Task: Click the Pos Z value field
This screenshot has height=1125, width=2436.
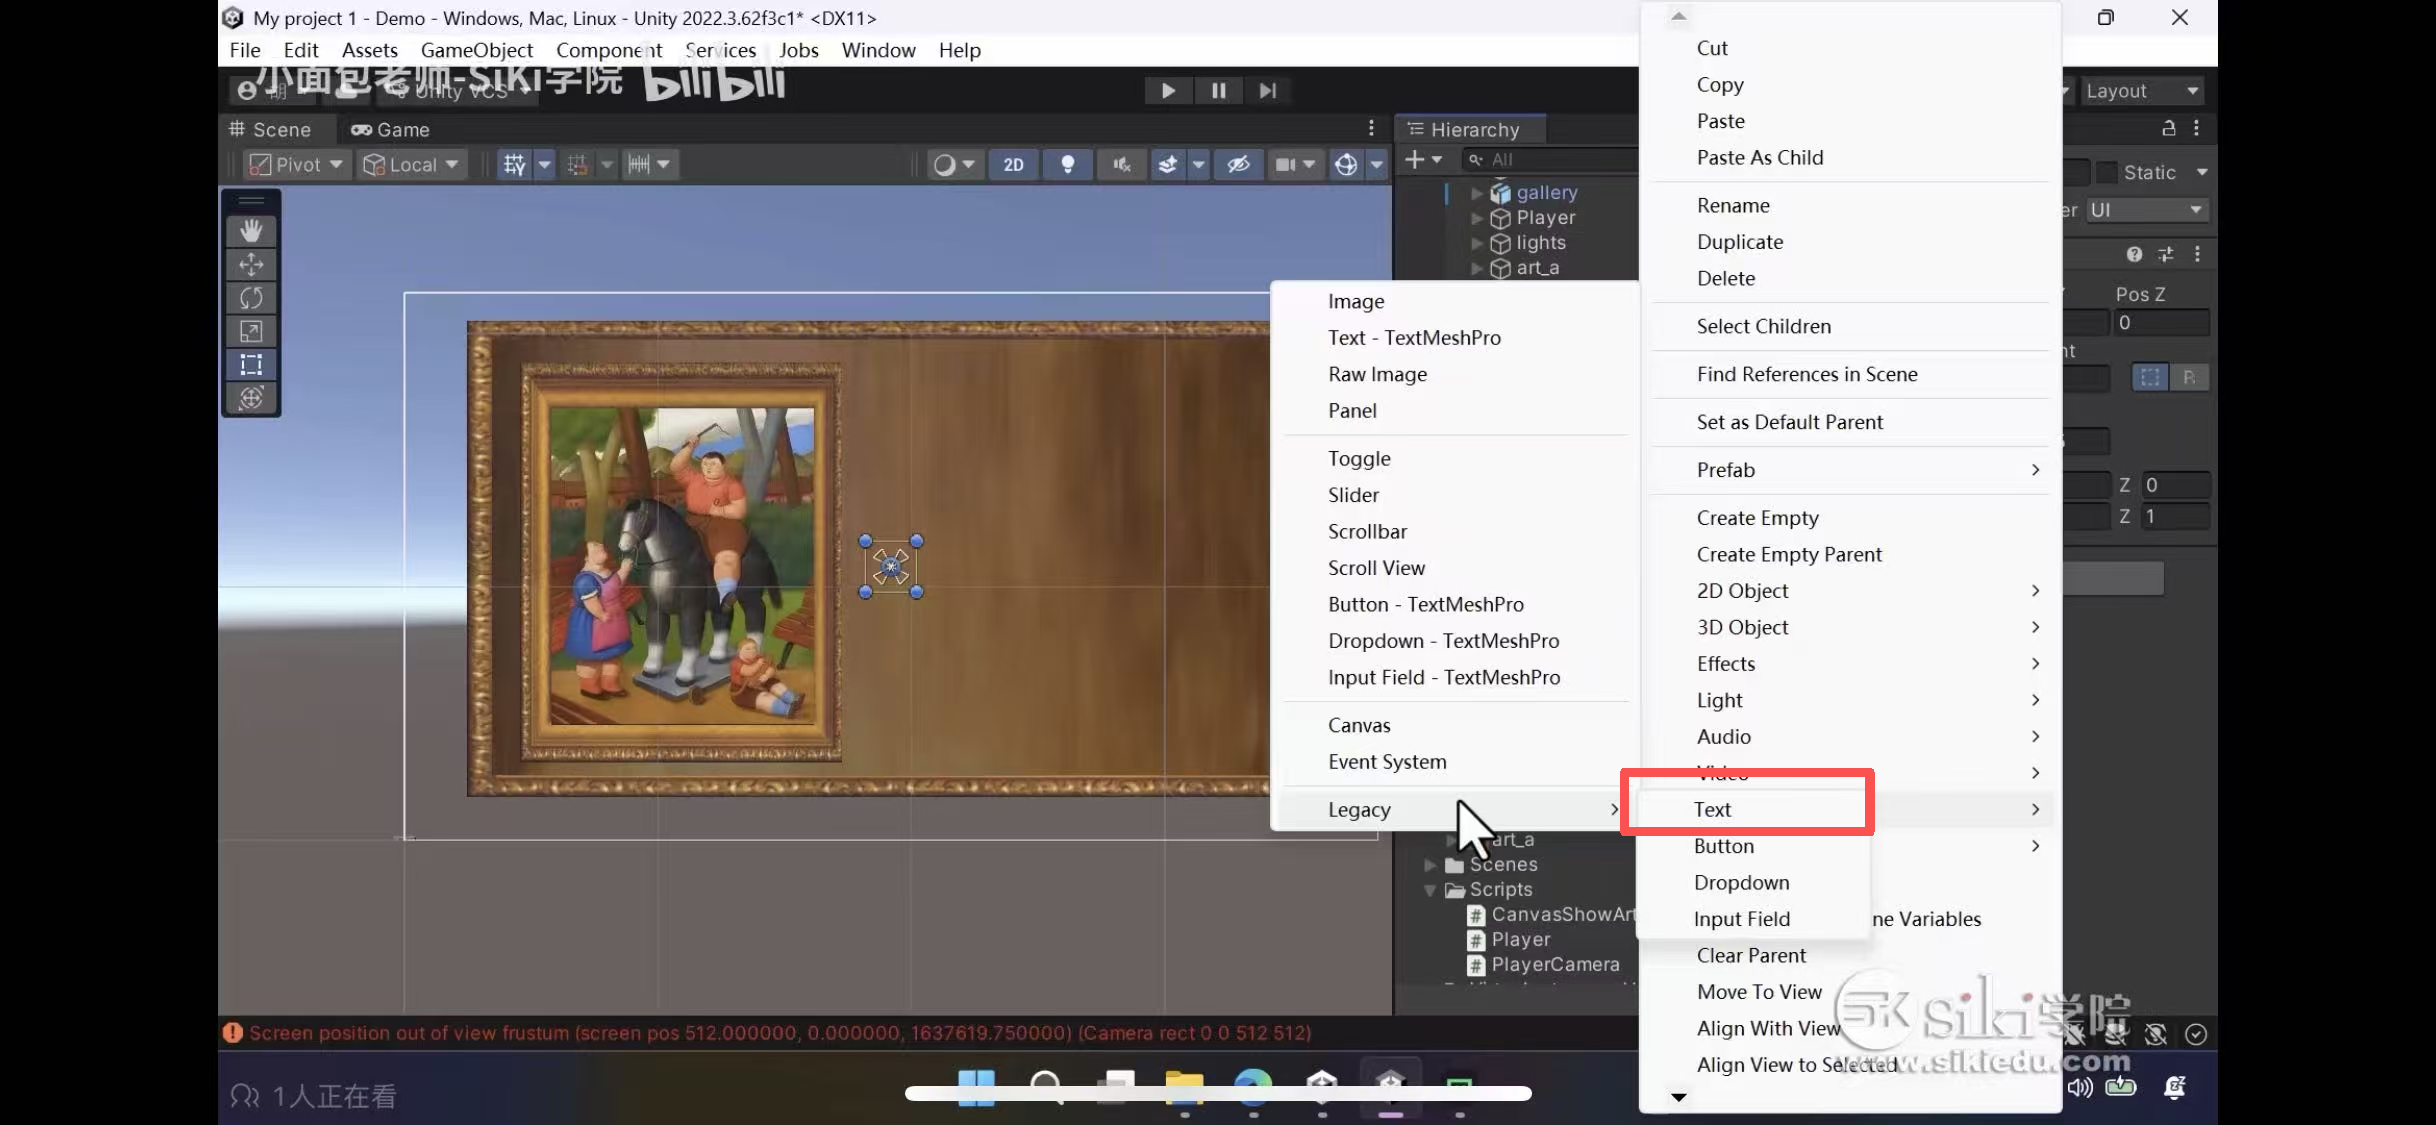Action: click(2160, 323)
